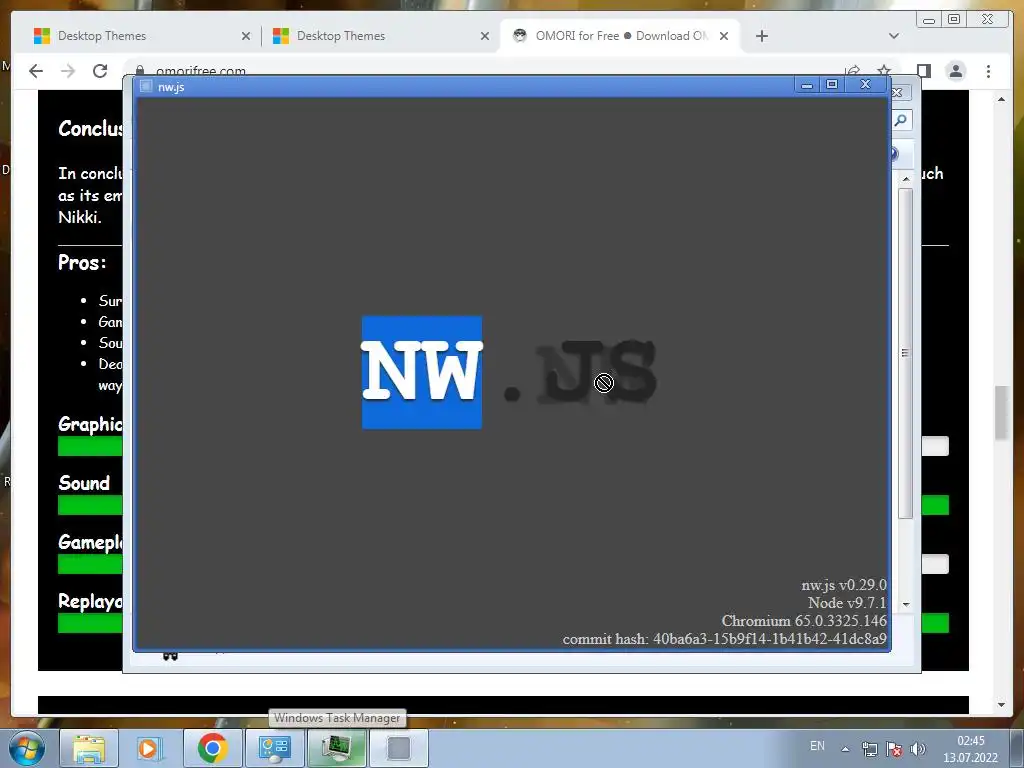Click the omorifree.com address bar
This screenshot has width=1024, height=768.
[x=483, y=70]
